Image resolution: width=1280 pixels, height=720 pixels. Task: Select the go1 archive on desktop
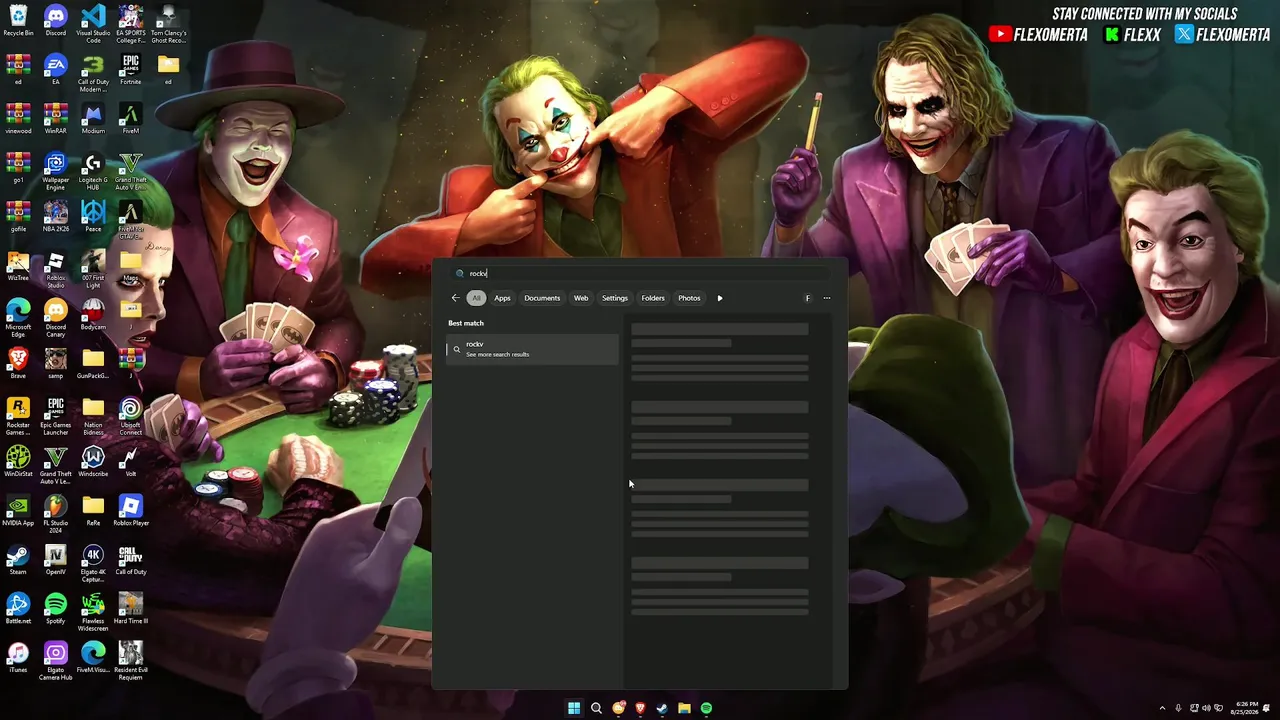click(x=18, y=167)
